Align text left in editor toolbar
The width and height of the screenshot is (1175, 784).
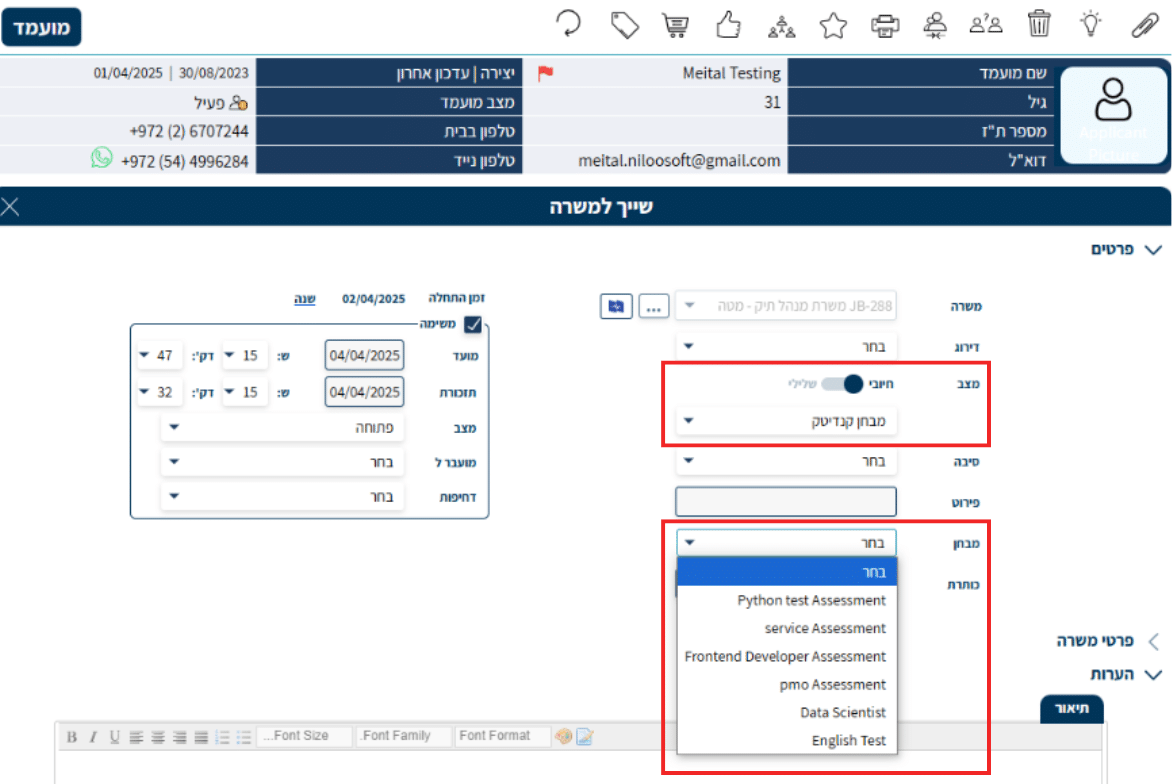click(136, 737)
